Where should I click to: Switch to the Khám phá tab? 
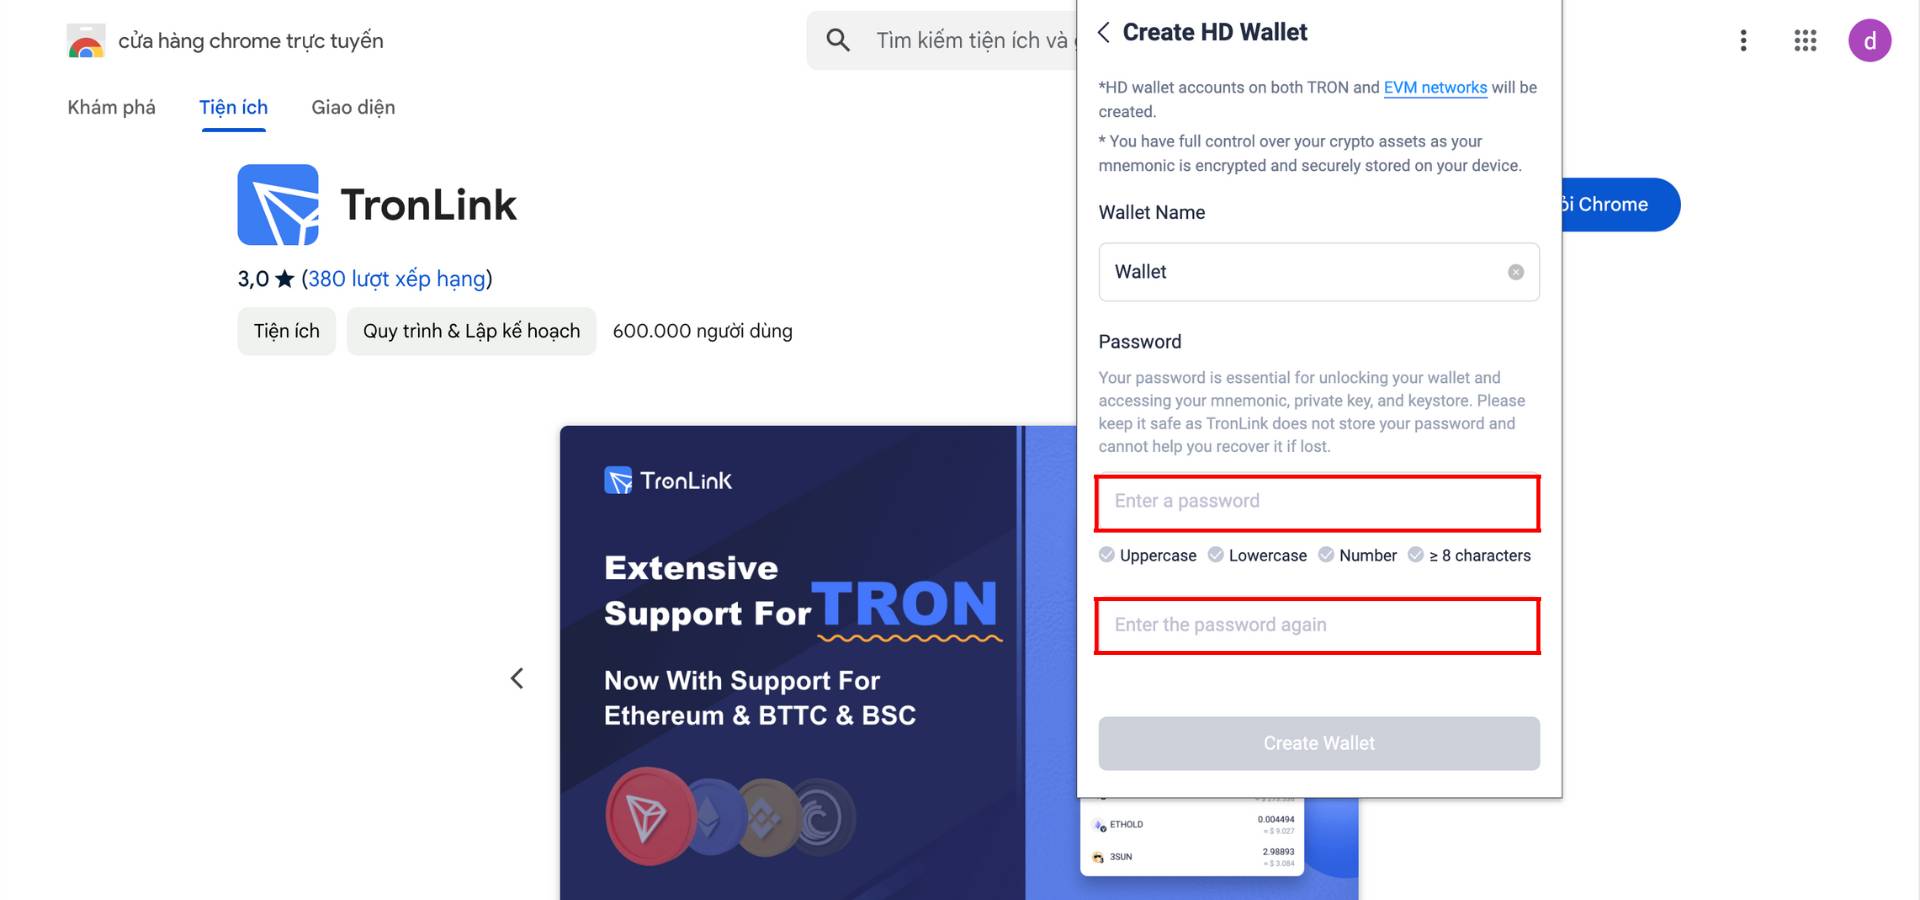[x=111, y=107]
